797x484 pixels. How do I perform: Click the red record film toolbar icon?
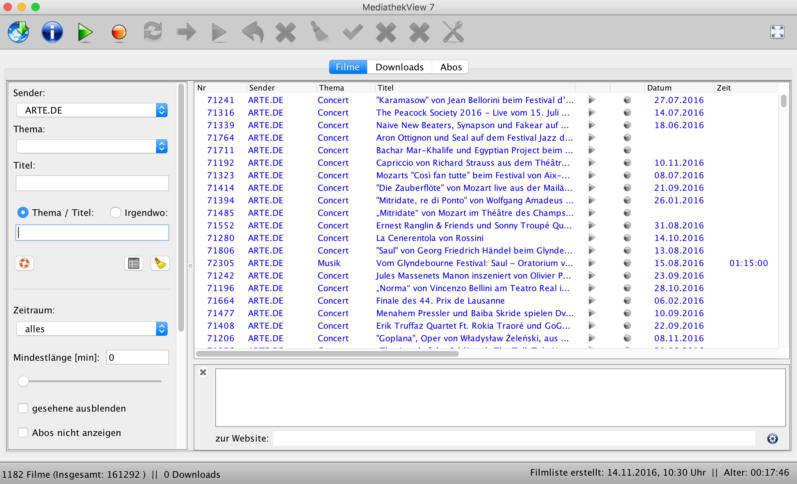[119, 32]
